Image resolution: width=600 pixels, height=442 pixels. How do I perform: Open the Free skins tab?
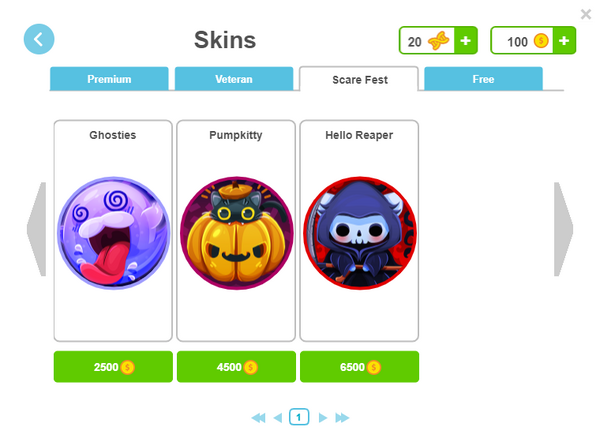[x=483, y=79]
